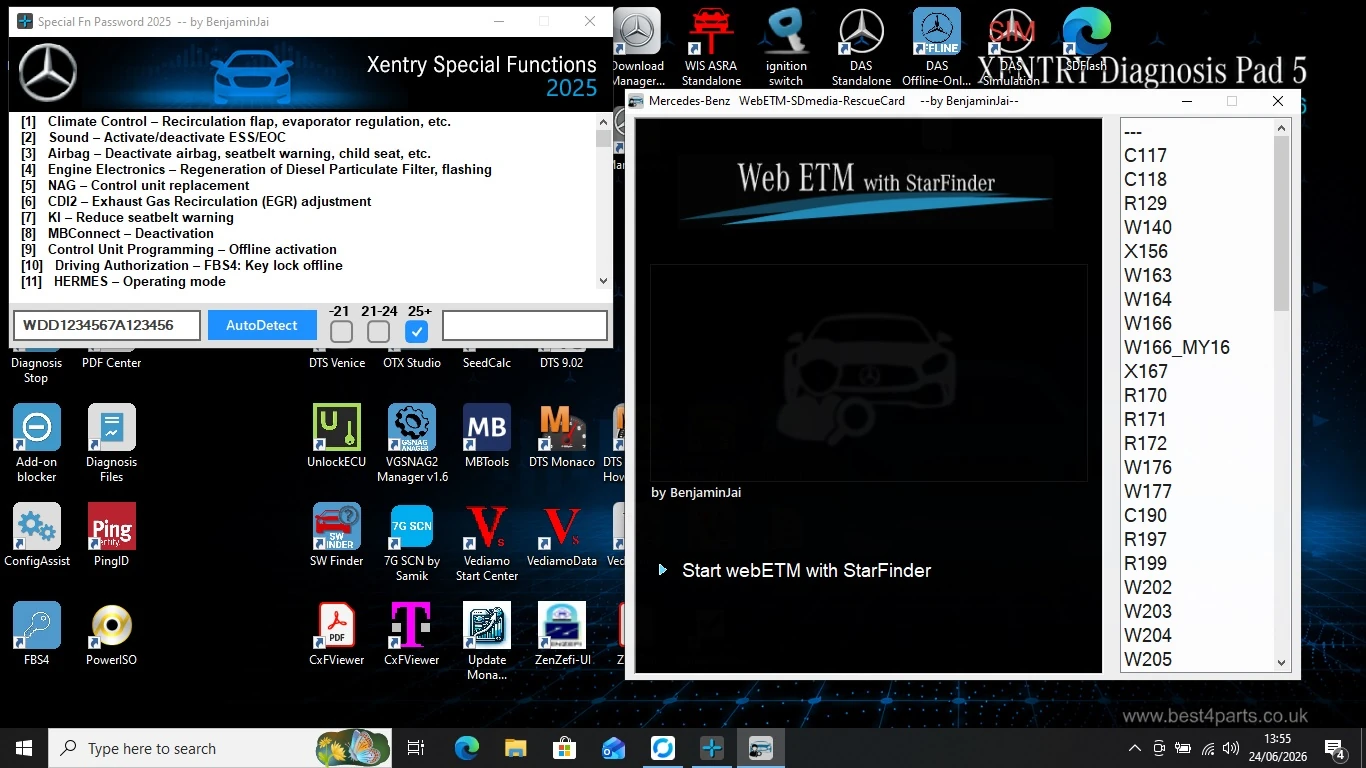Open the Windows notification center

[x=1334, y=748]
